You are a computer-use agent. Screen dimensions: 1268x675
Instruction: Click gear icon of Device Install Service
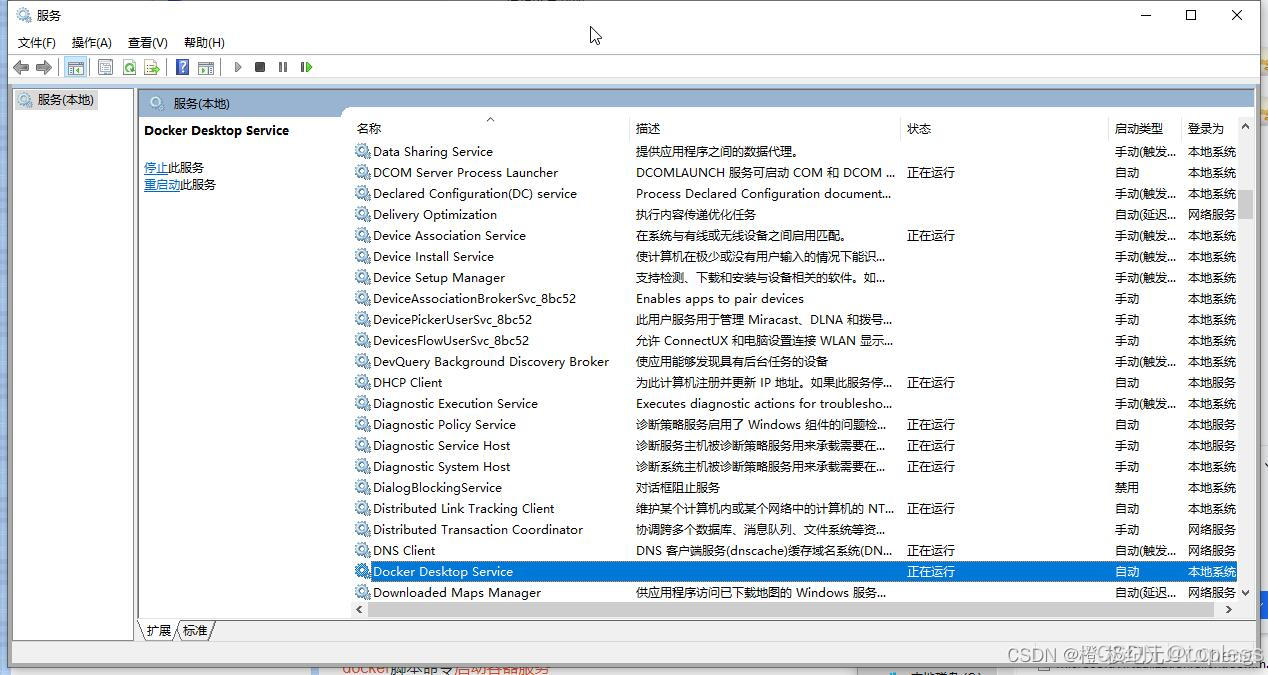pos(363,256)
